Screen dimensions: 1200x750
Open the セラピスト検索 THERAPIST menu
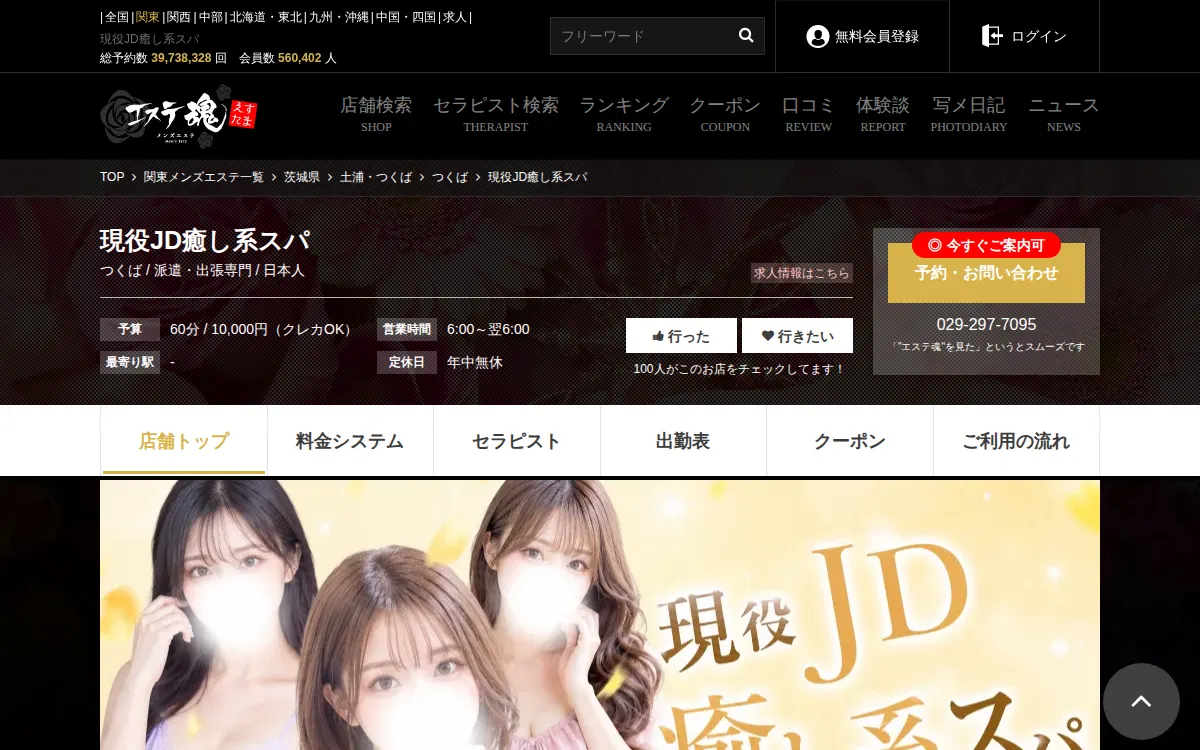click(495, 114)
